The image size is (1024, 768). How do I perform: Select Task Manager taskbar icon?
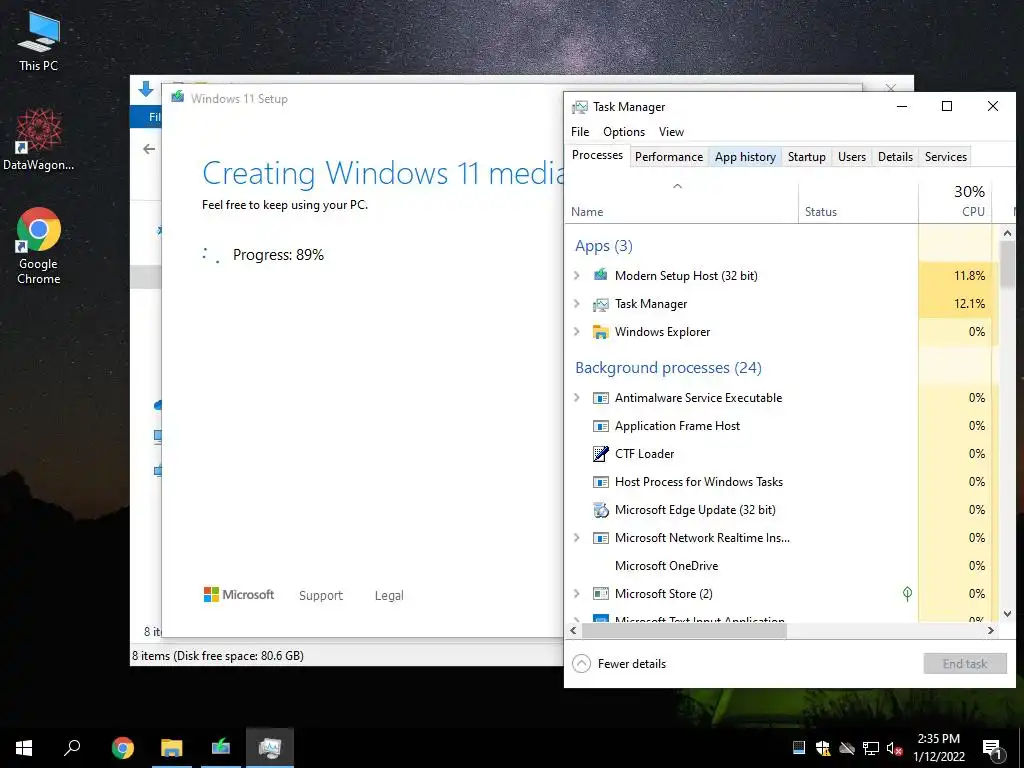(x=270, y=748)
